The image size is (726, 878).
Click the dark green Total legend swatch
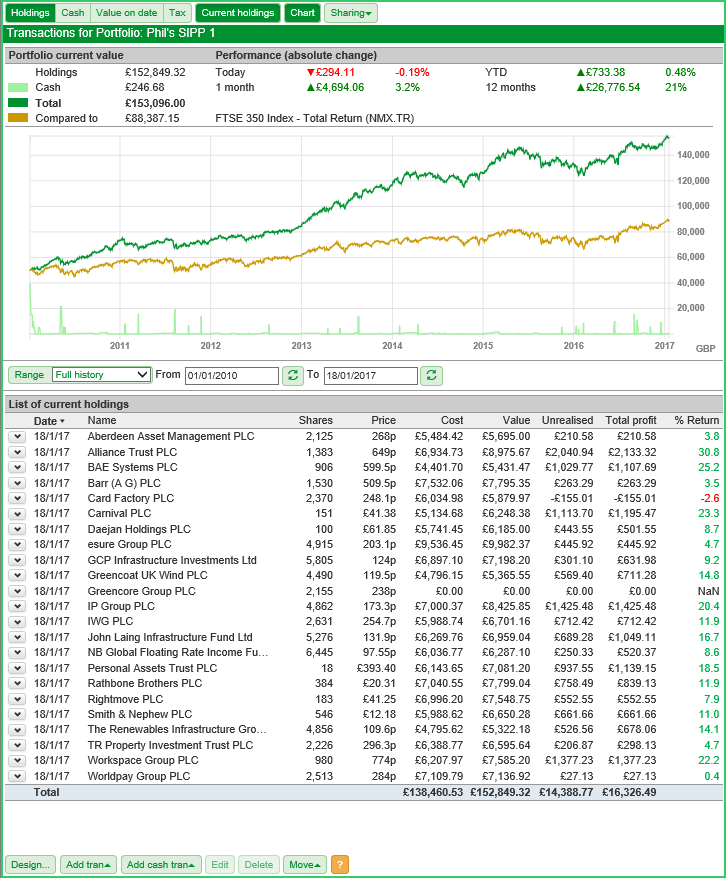[x=18, y=102]
